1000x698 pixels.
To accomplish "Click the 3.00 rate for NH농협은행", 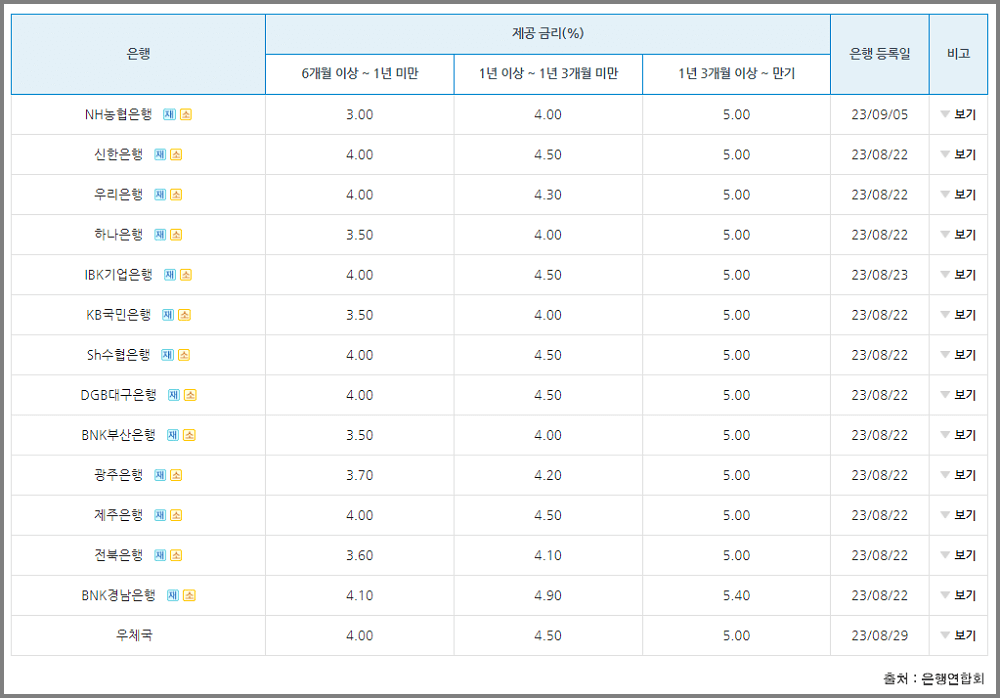I will (360, 115).
